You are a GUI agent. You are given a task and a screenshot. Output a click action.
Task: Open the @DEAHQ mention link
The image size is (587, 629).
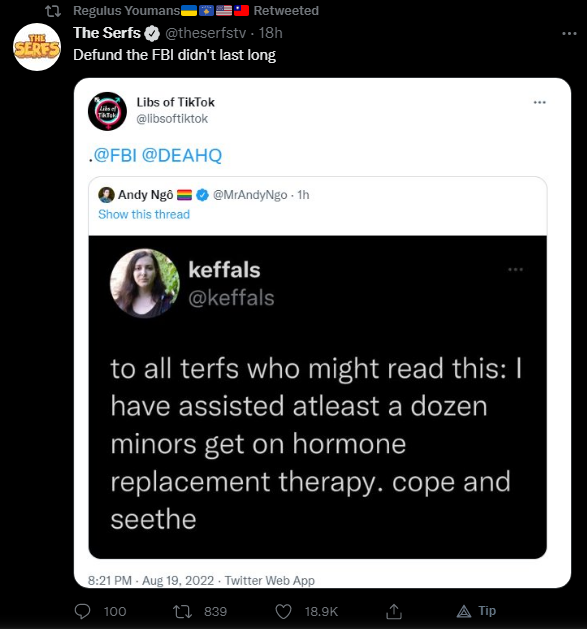coord(182,155)
